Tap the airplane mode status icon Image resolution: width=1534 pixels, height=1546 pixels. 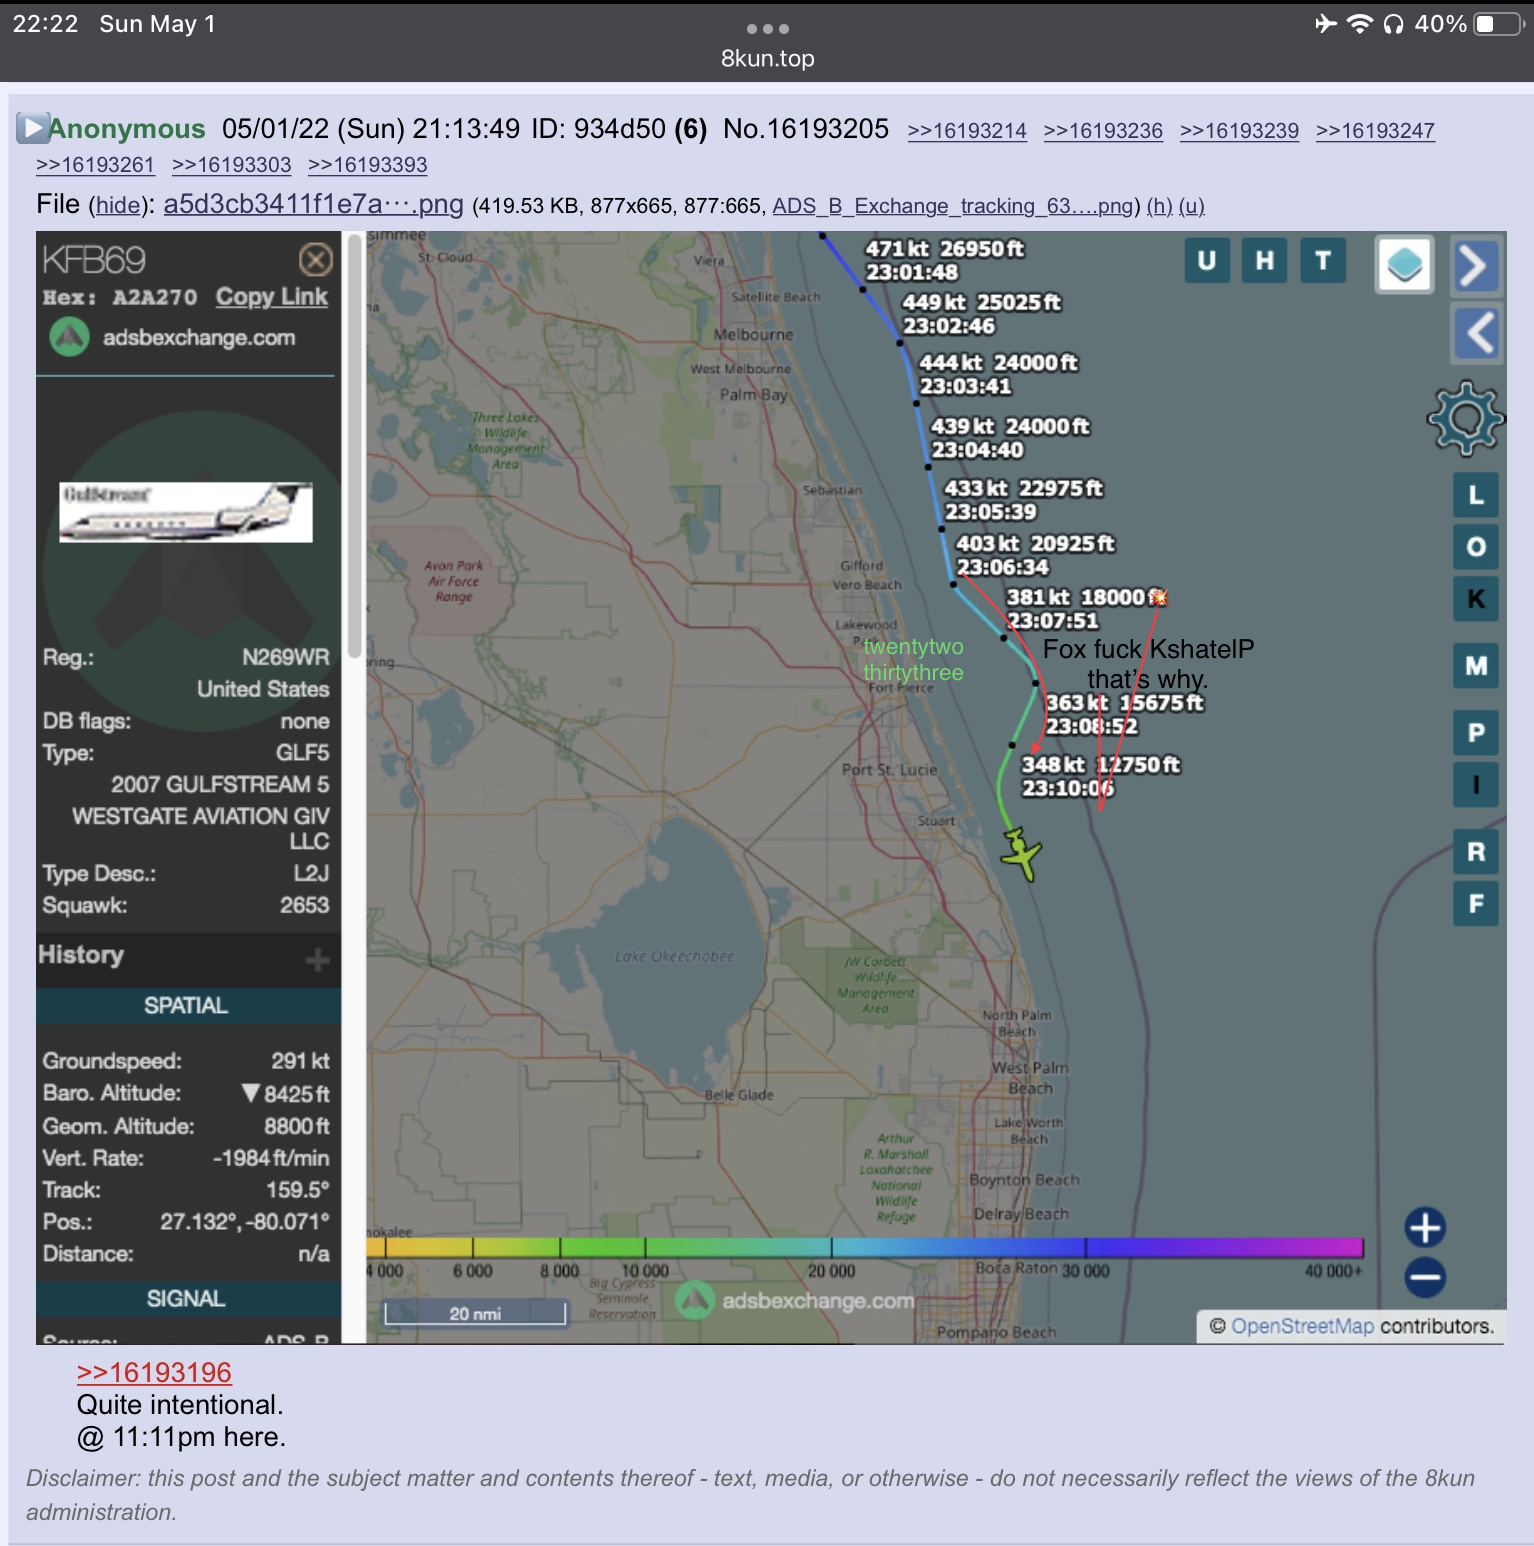point(1326,24)
